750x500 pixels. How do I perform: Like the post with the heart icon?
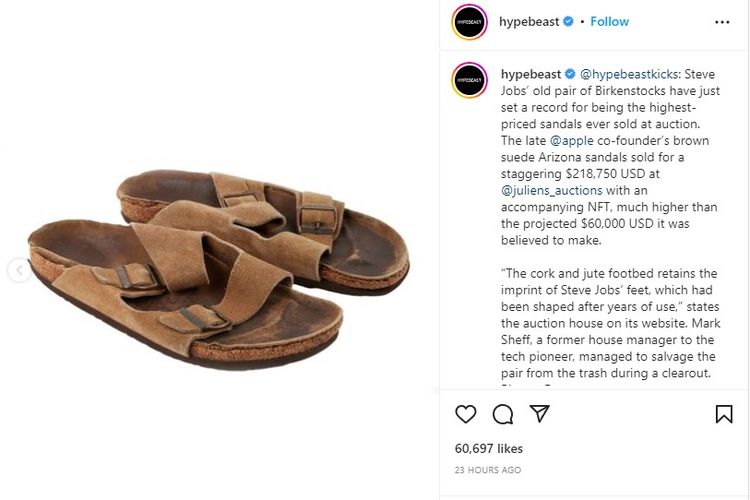point(465,414)
